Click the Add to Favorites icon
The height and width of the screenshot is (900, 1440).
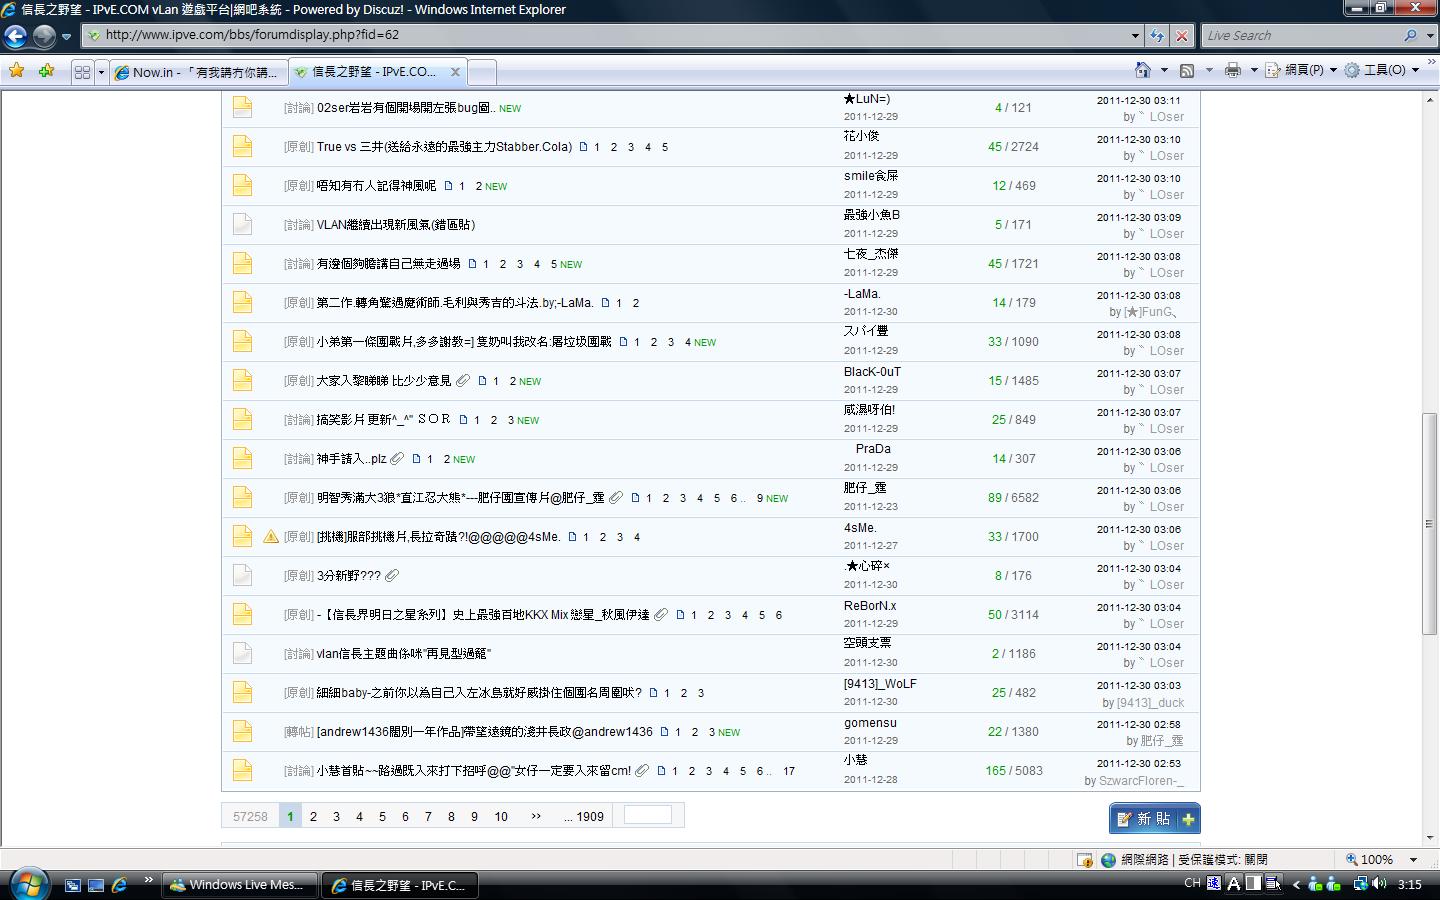(46, 71)
